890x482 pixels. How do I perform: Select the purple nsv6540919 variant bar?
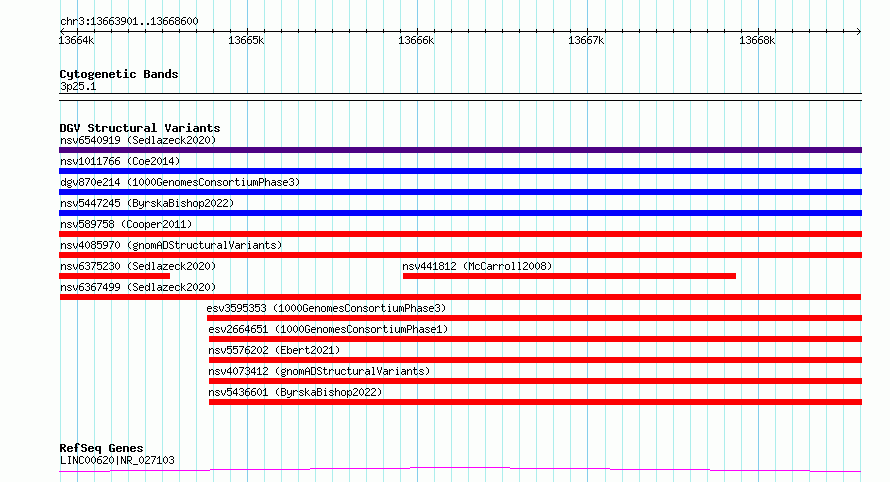(460, 150)
